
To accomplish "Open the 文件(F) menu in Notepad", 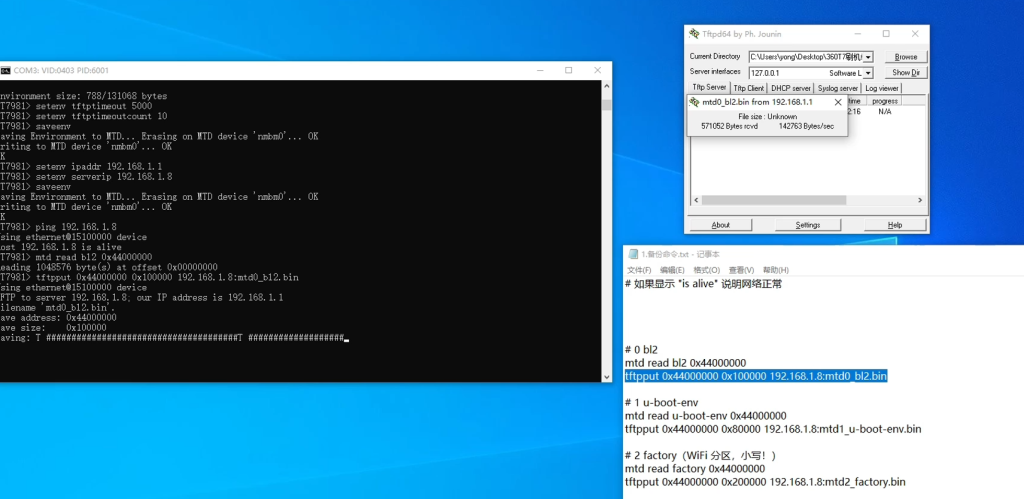I will pyautogui.click(x=639, y=270).
